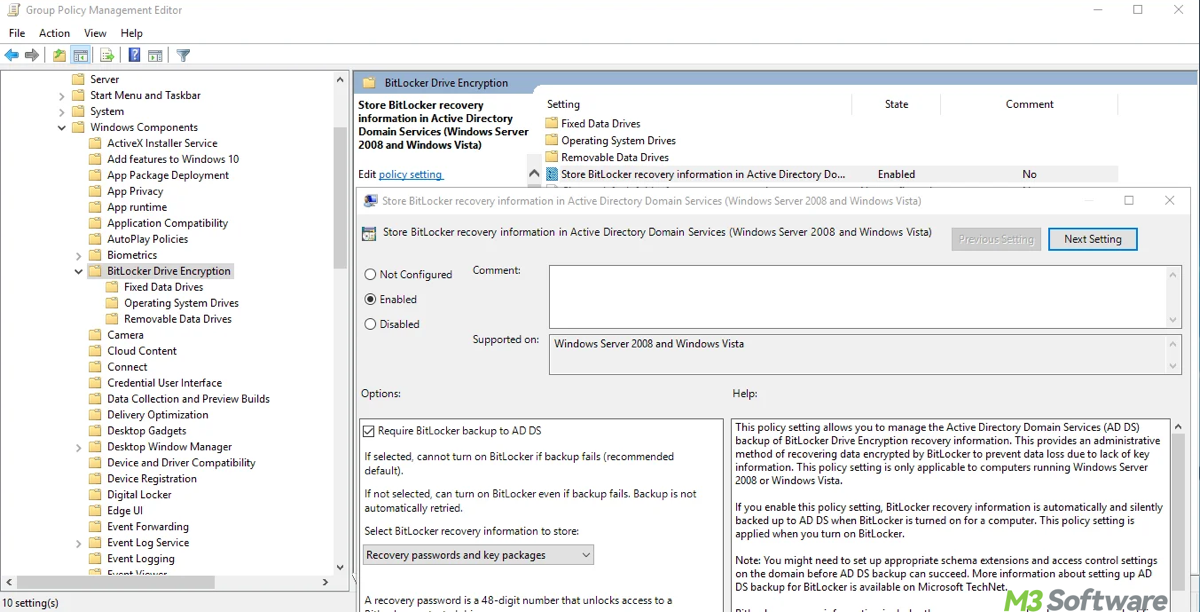Click the Up one level folder icon
The width and height of the screenshot is (1200, 612).
pos(59,56)
